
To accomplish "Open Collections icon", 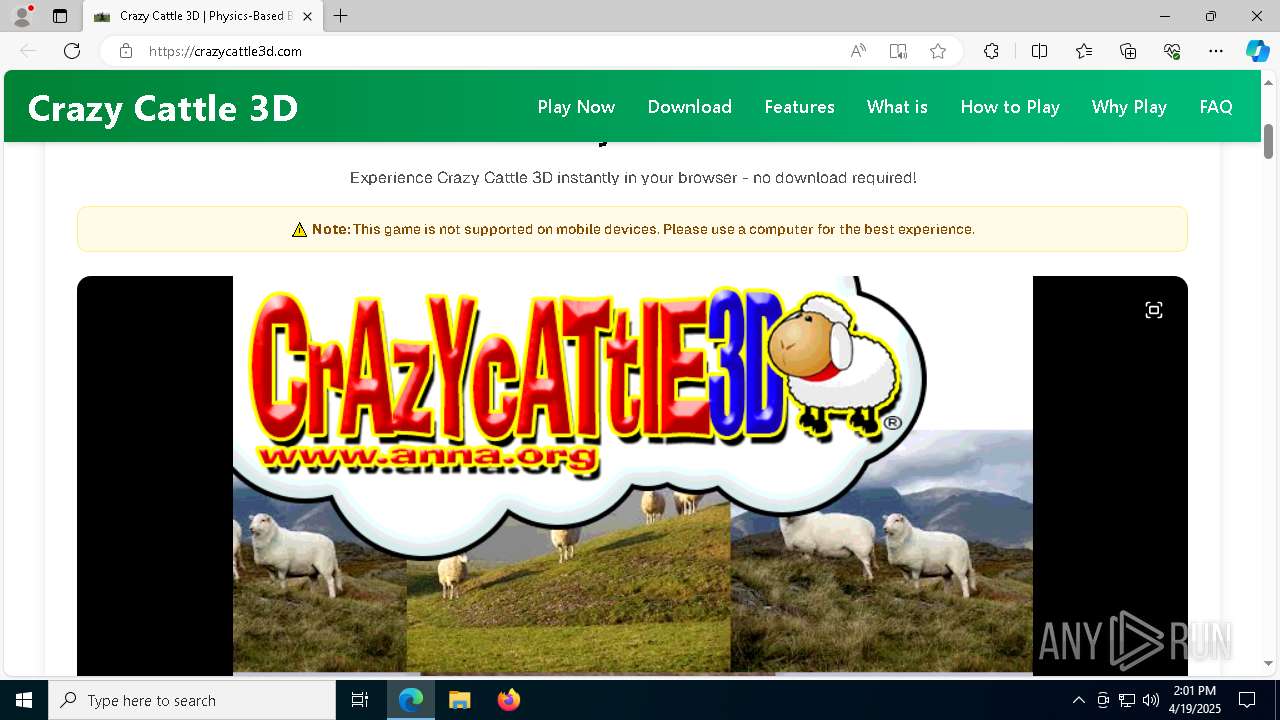I will point(1128,51).
